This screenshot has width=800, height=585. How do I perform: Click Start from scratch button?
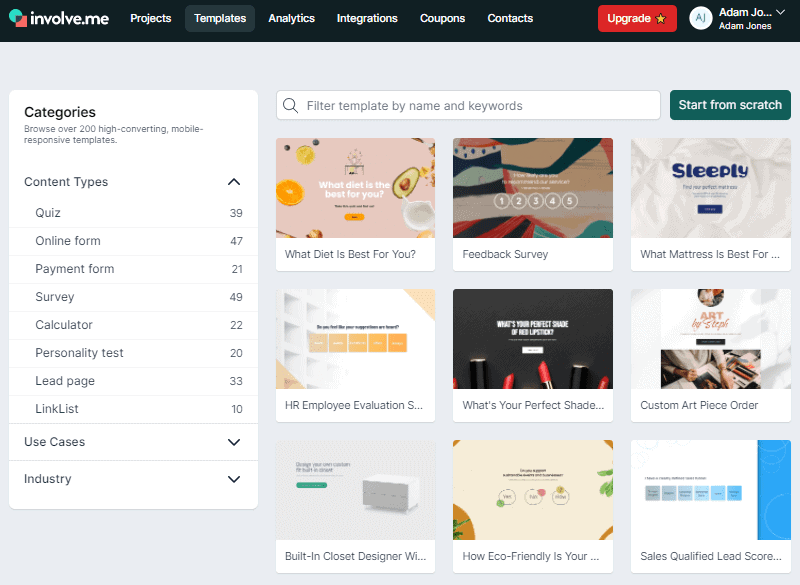[x=730, y=105]
